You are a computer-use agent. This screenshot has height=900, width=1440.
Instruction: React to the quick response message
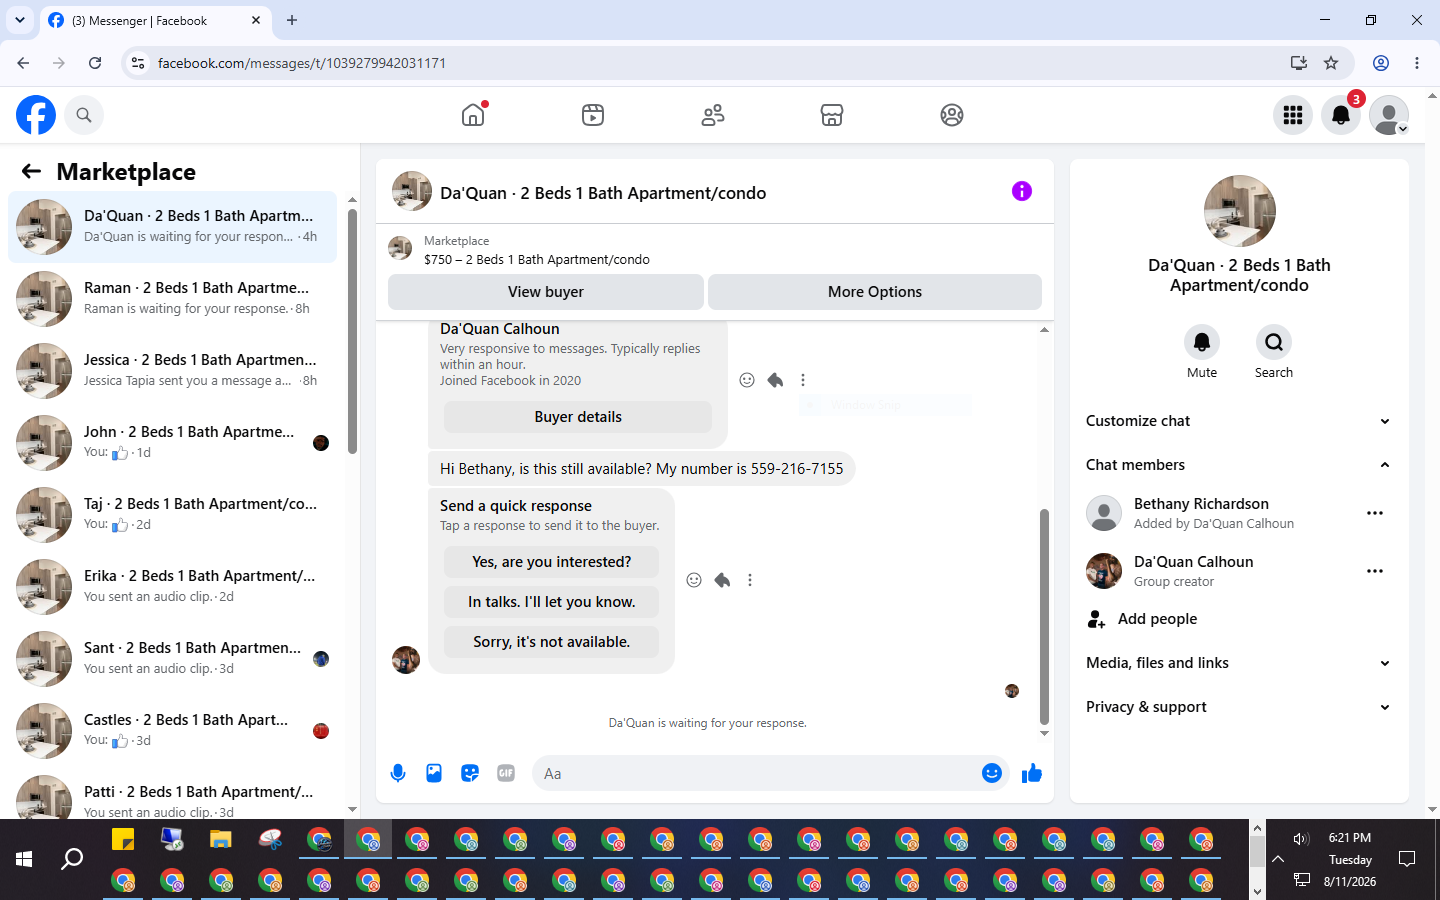[x=694, y=580]
